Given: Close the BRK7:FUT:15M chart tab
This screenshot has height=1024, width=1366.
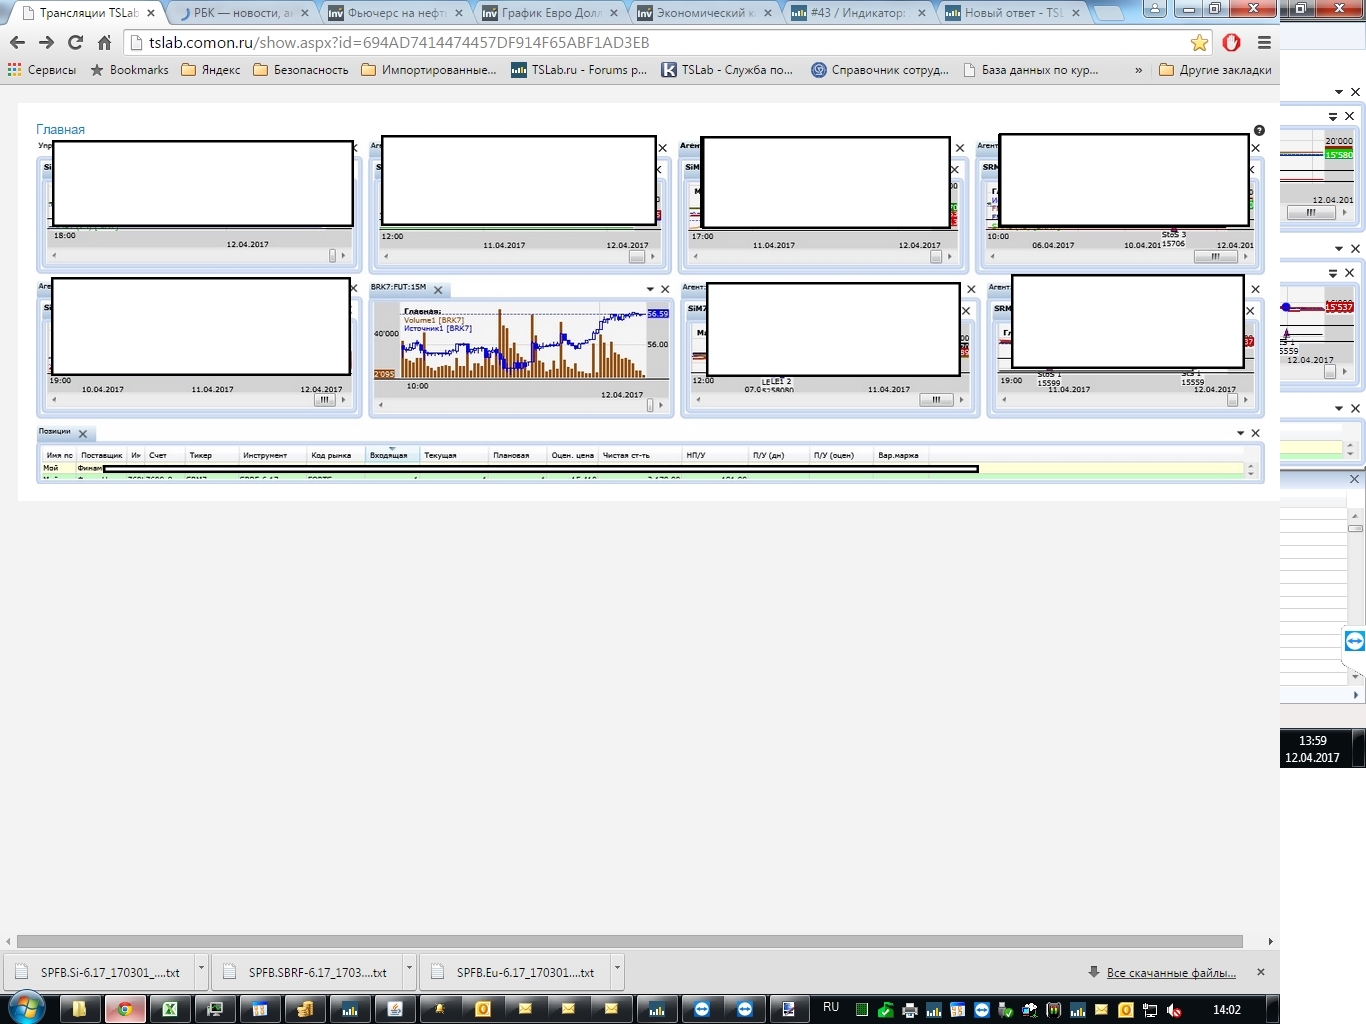Looking at the screenshot, I should click(438, 290).
